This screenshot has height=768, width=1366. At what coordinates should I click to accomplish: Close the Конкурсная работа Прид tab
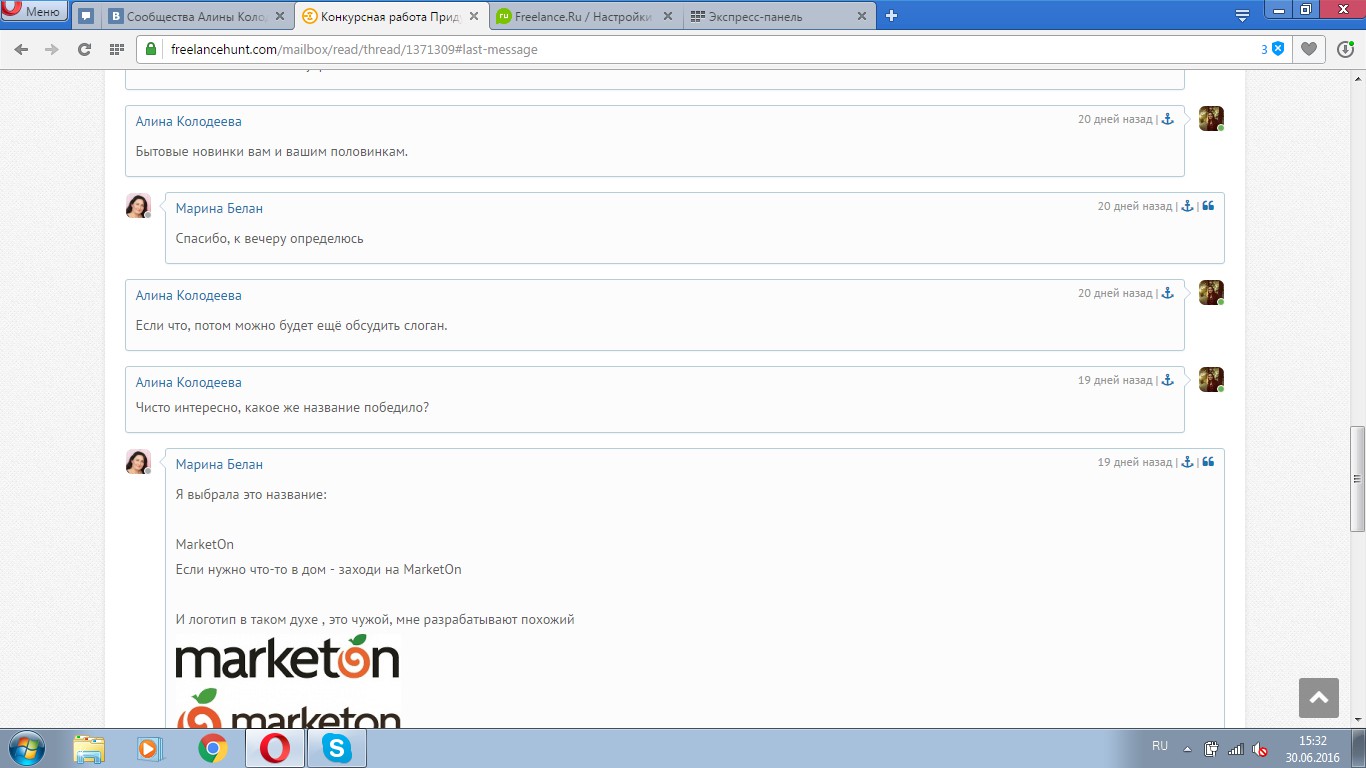coord(472,16)
